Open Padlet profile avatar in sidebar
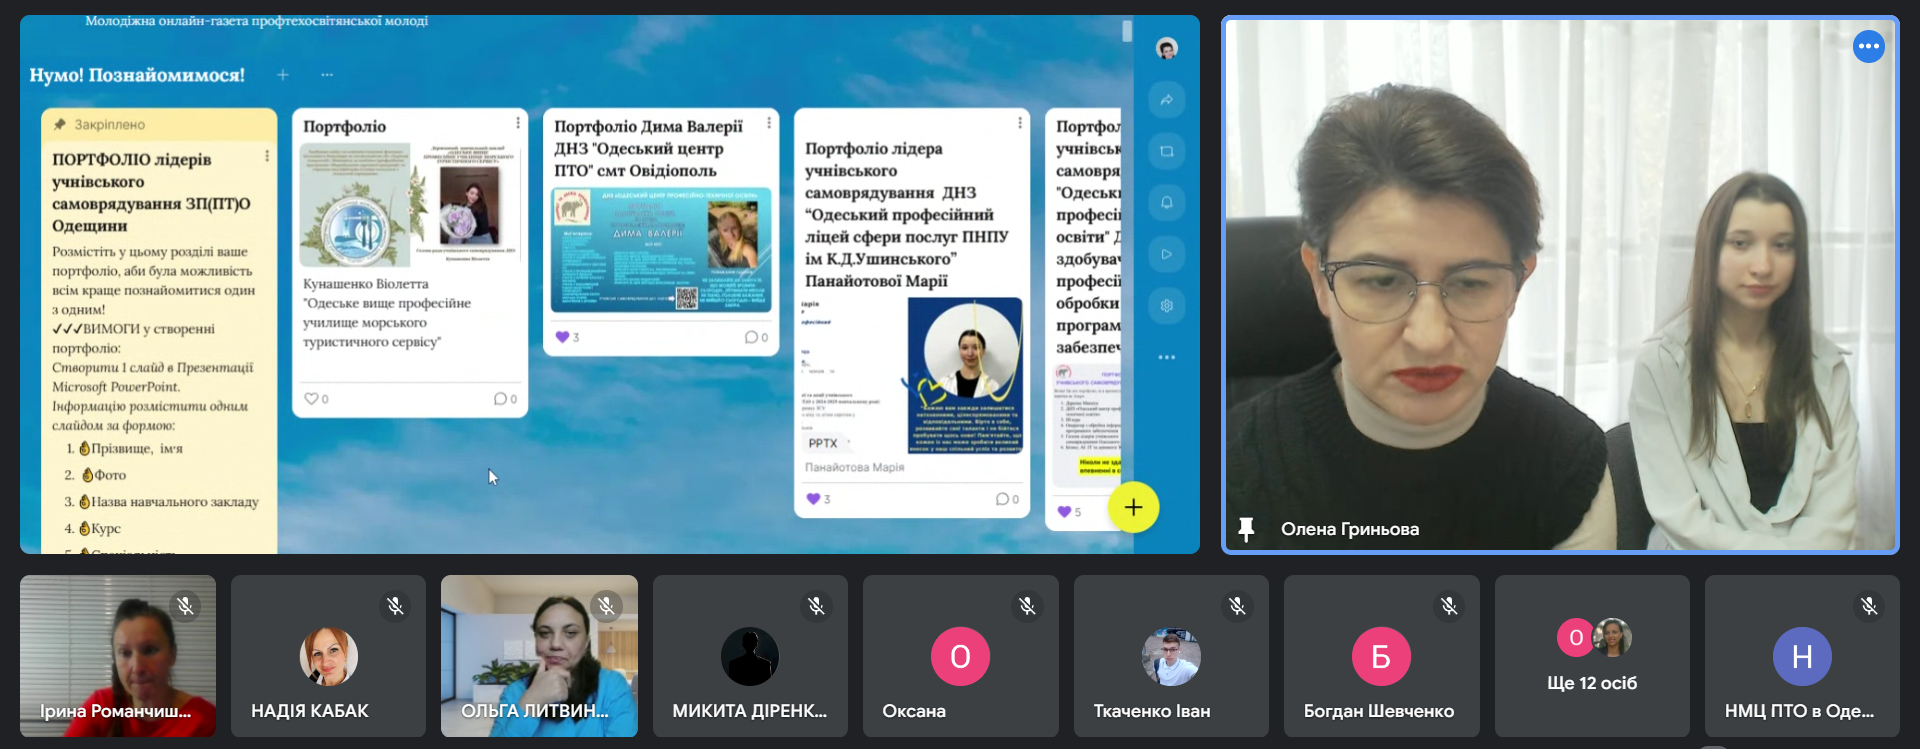The image size is (1920, 749). pos(1166,48)
